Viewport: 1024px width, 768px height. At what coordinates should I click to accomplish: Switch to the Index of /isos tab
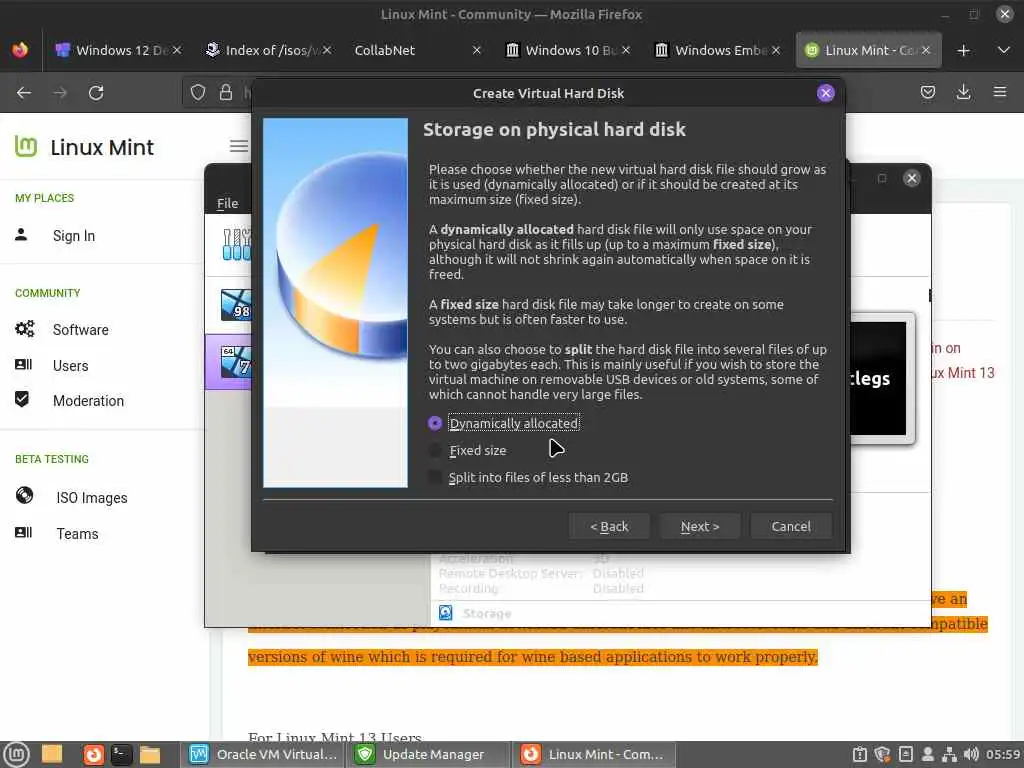click(x=267, y=50)
